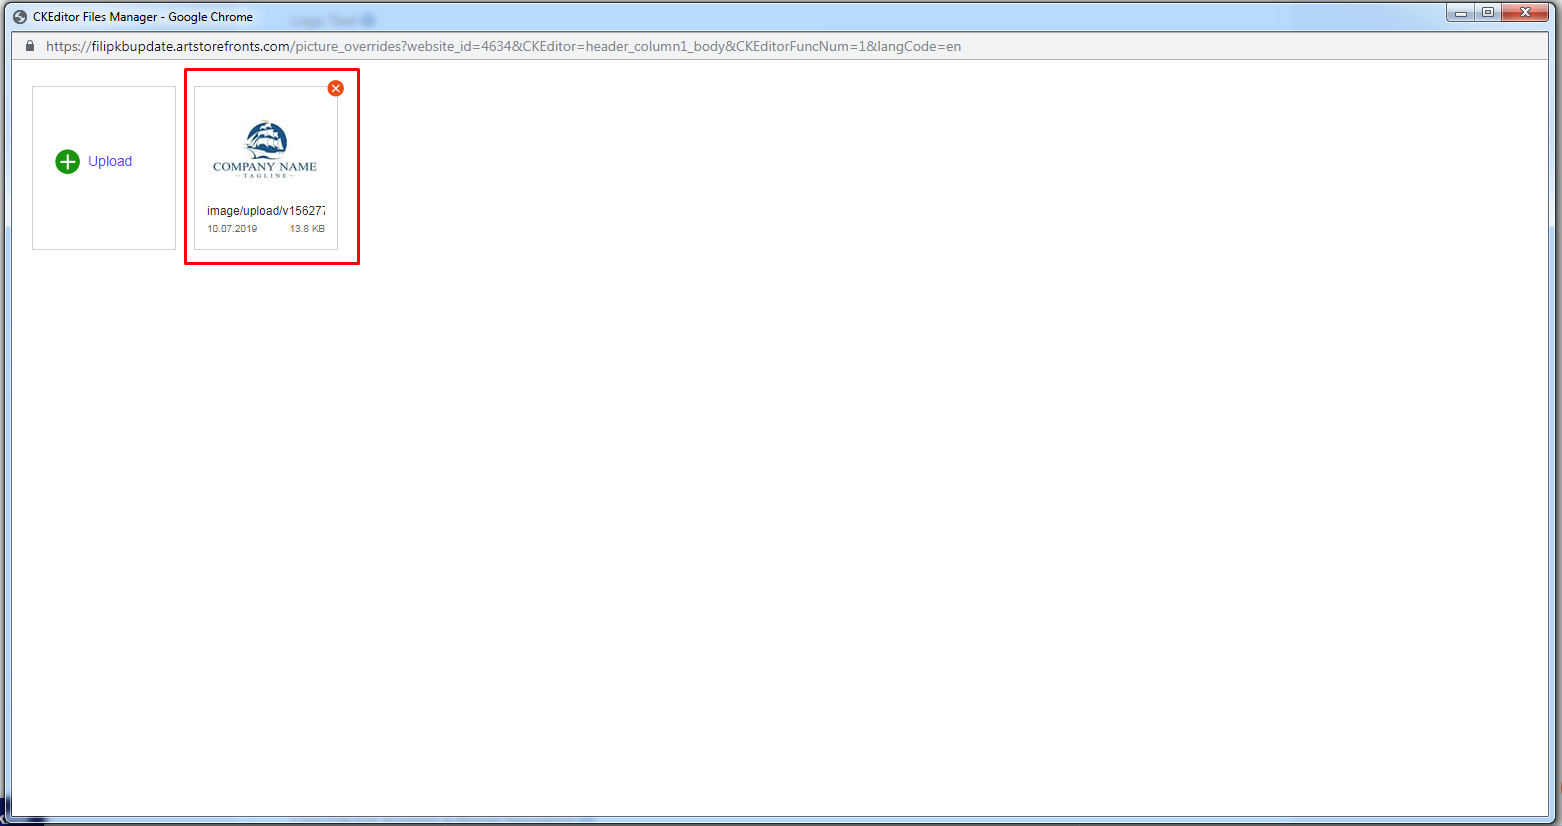This screenshot has width=1562, height=826.
Task: Click the URL in the address bar
Action: coord(503,46)
